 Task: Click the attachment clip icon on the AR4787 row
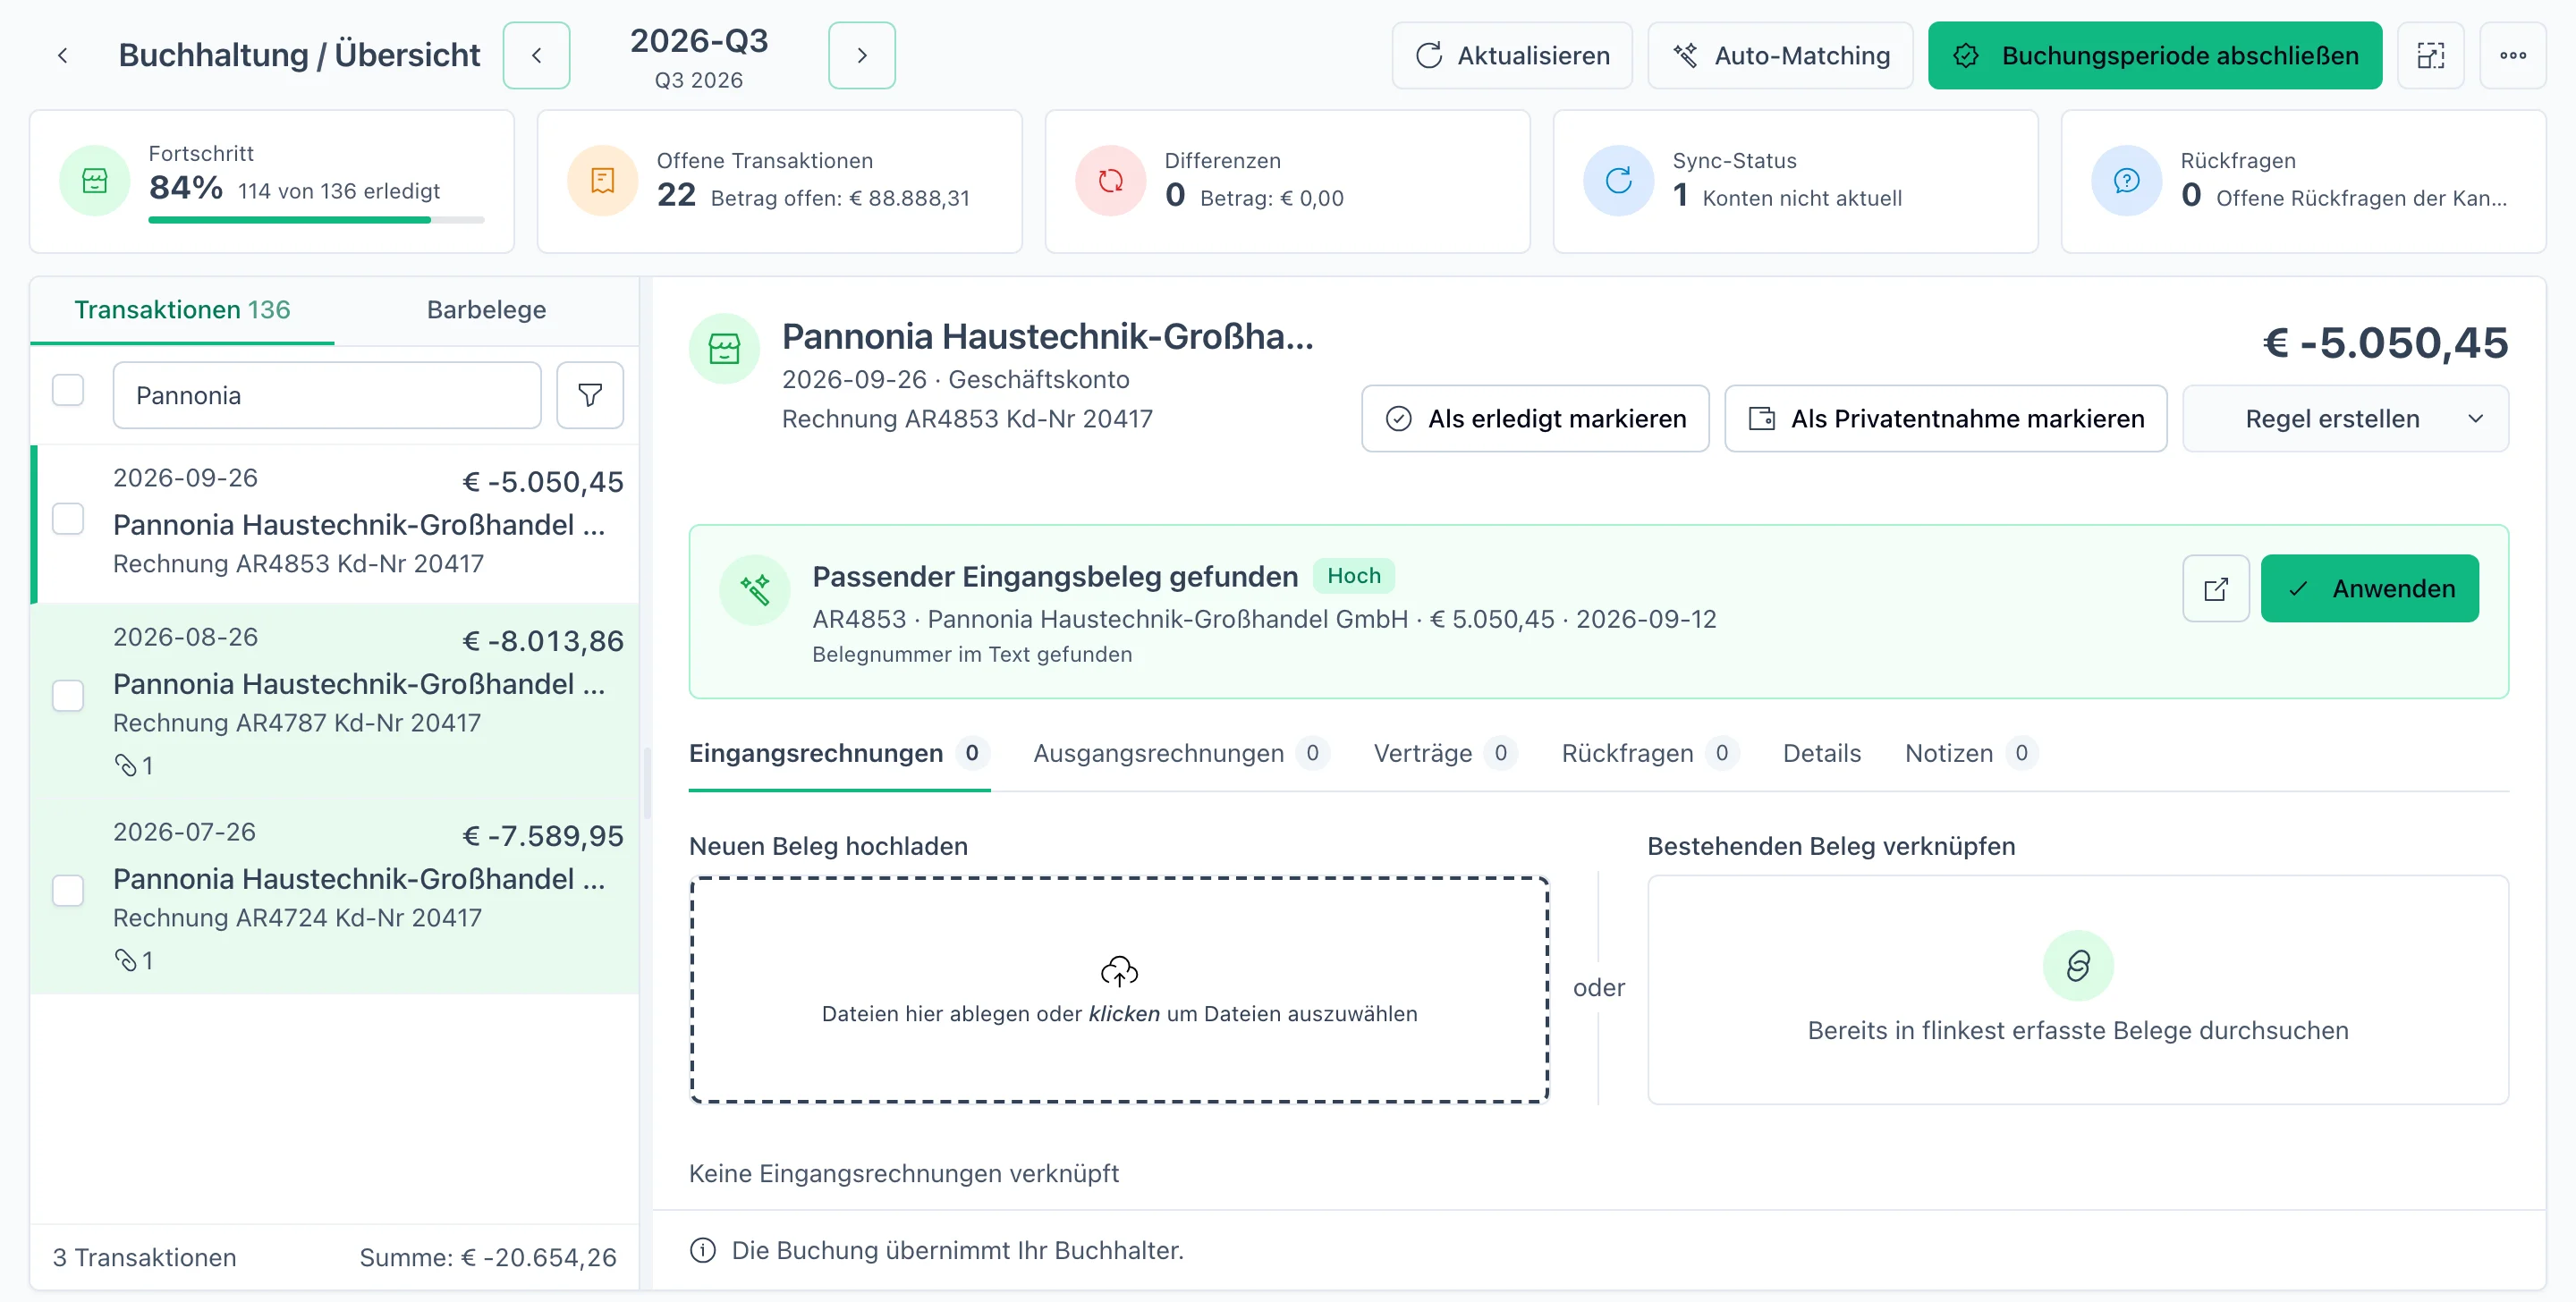pos(126,766)
